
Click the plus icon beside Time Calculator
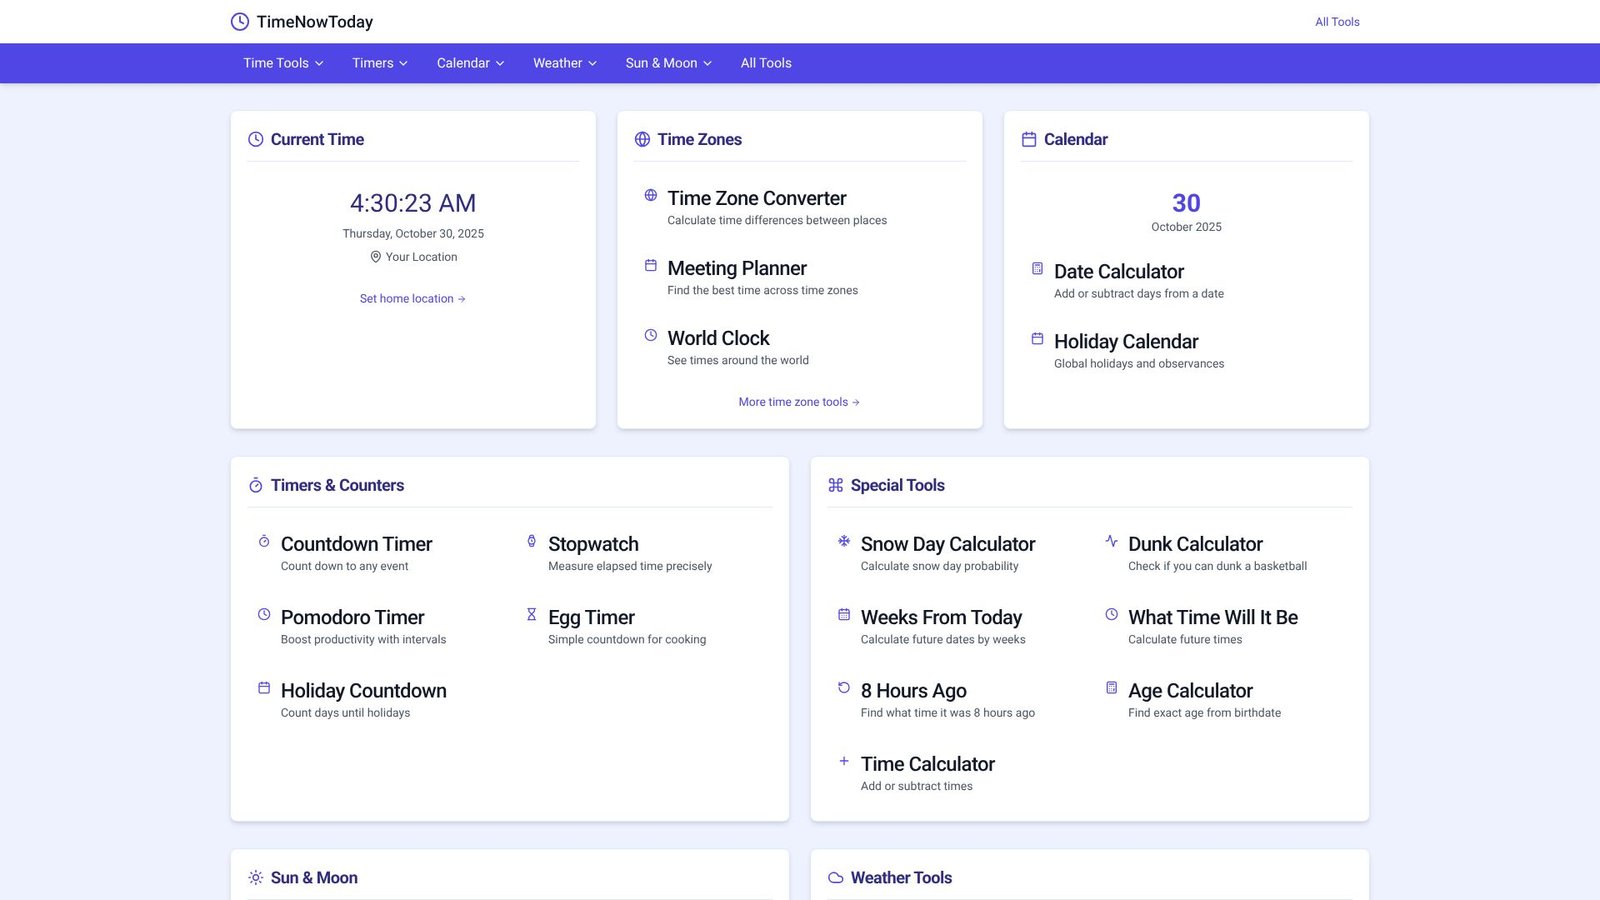pyautogui.click(x=844, y=761)
